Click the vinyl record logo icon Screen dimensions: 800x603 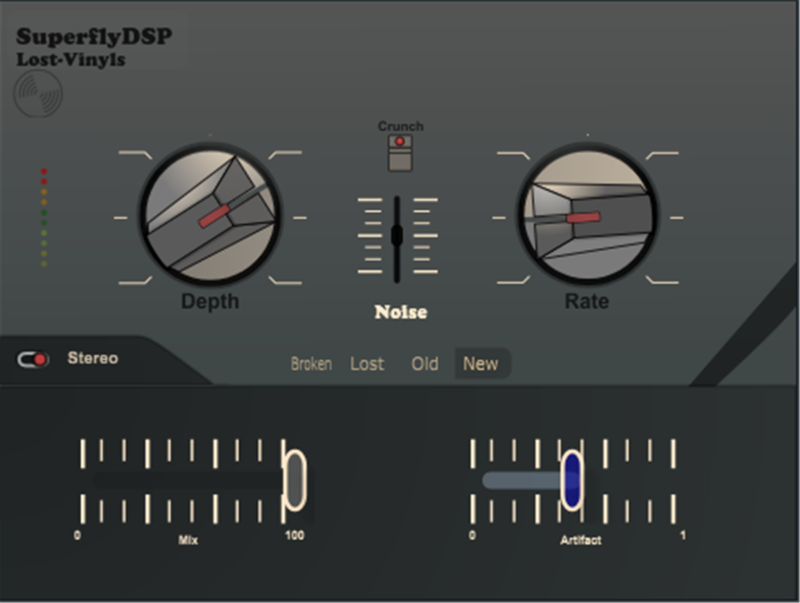point(39,94)
